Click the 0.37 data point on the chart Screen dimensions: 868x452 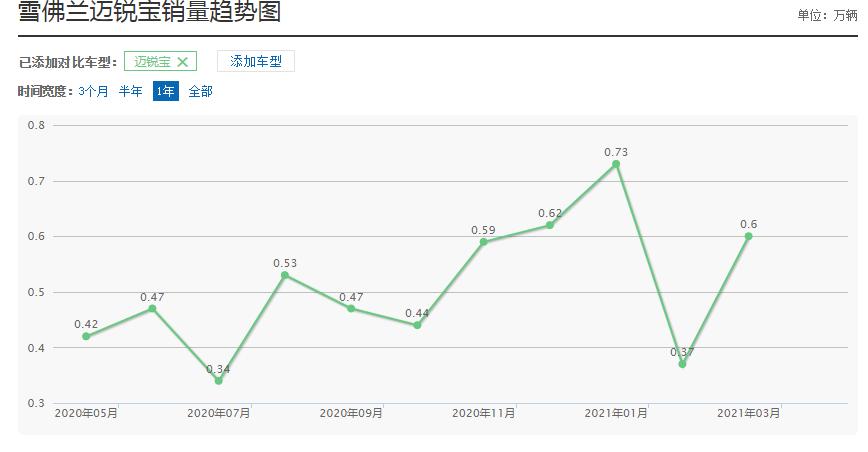click(682, 364)
